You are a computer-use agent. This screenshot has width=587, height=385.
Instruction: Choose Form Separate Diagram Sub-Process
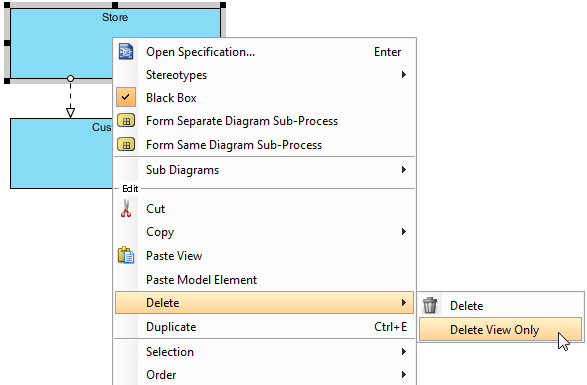264,121
